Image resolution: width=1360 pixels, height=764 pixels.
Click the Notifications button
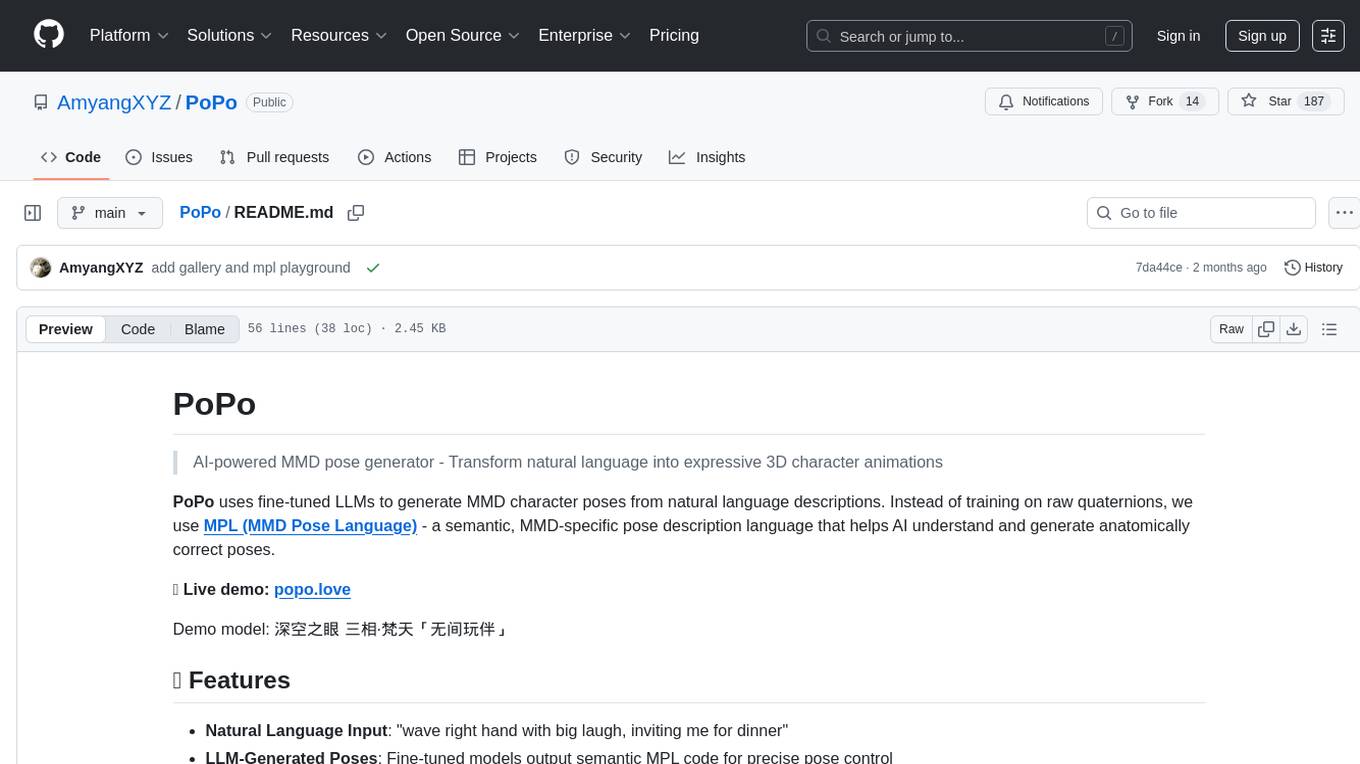[1044, 102]
